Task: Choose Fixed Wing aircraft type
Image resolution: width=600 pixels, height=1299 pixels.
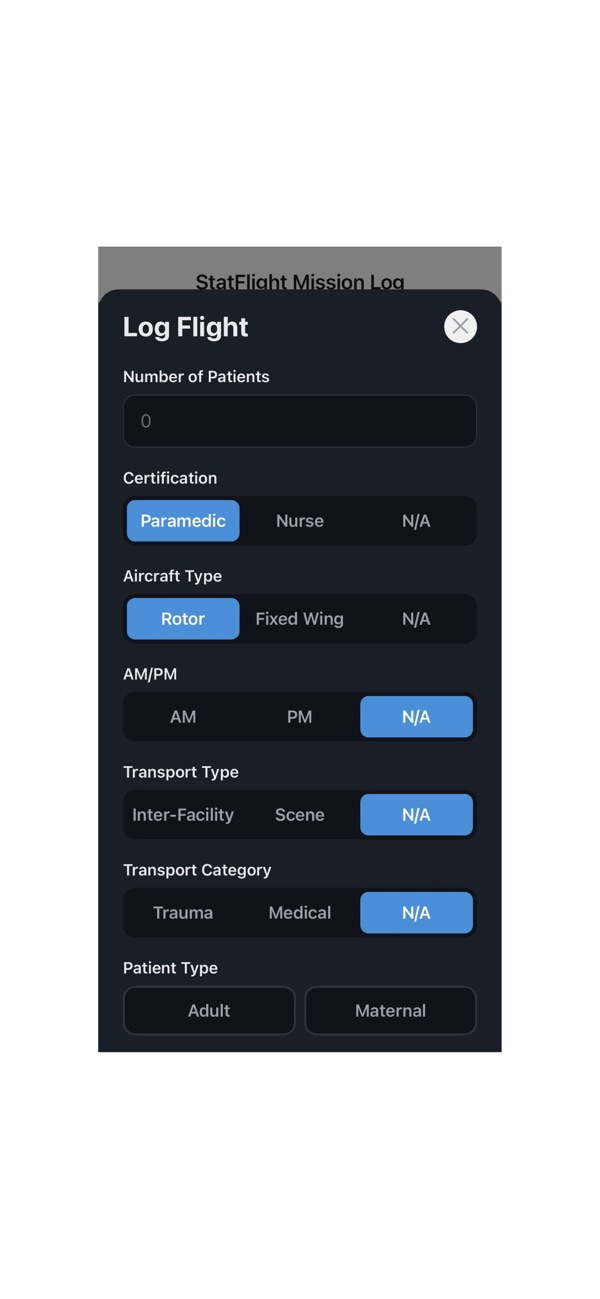Action: click(x=300, y=619)
